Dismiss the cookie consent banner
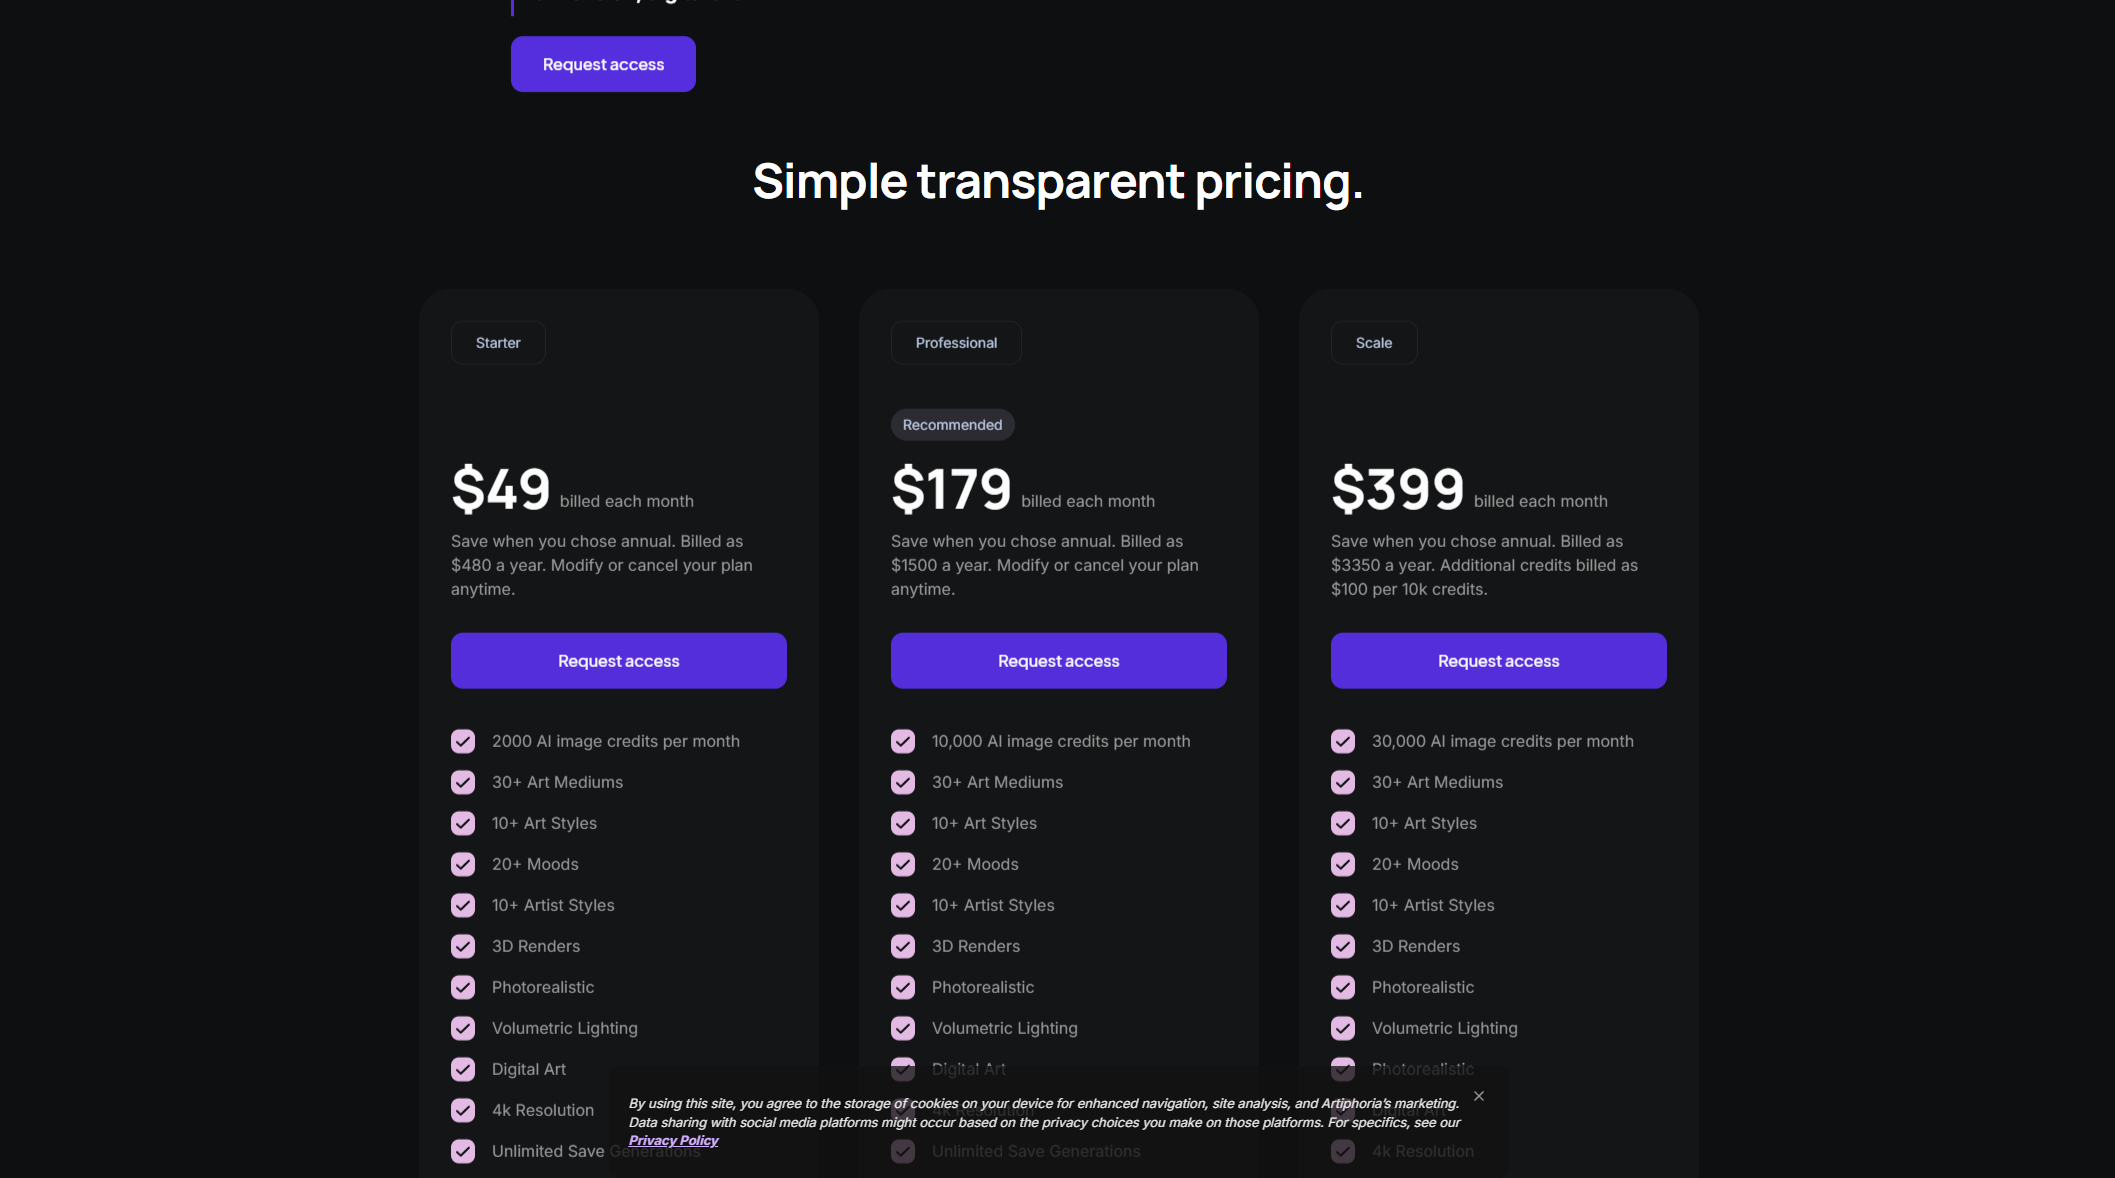The height and width of the screenshot is (1178, 2115). 1479,1097
